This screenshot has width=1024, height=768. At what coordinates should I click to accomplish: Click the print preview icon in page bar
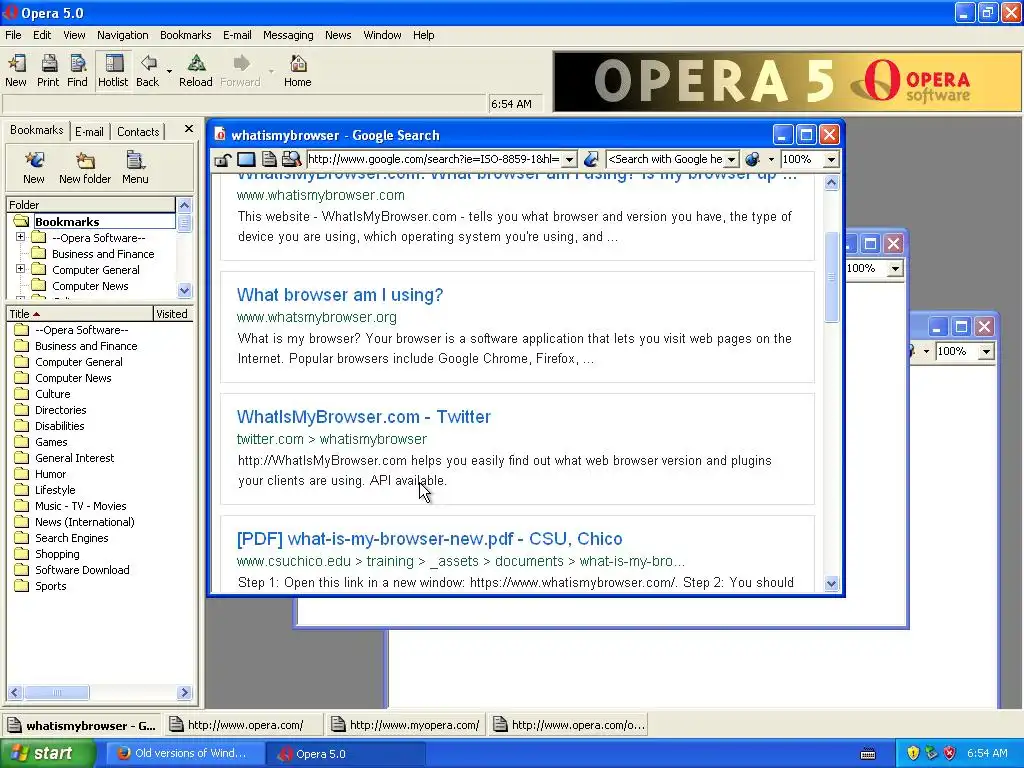[x=291, y=159]
